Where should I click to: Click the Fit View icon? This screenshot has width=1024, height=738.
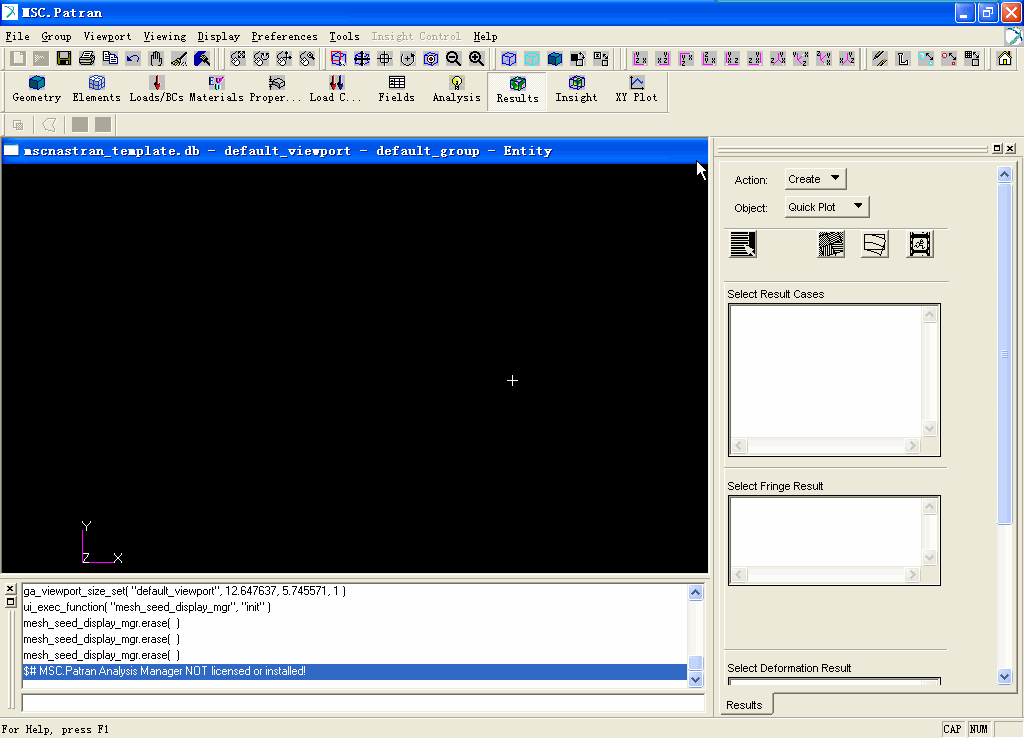pos(361,59)
